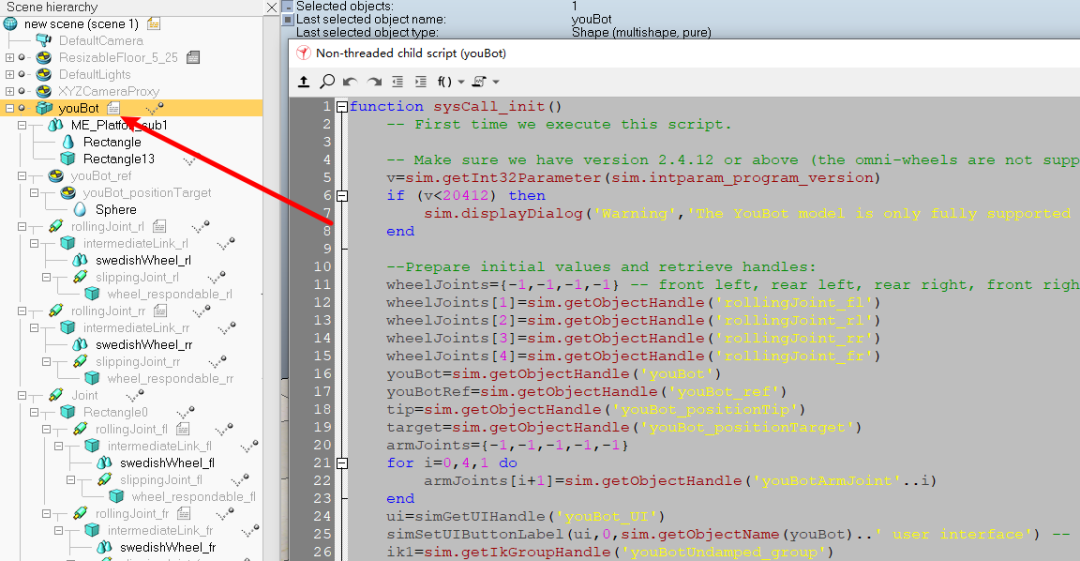
Task: Click the youBot child script icon
Action: point(114,108)
